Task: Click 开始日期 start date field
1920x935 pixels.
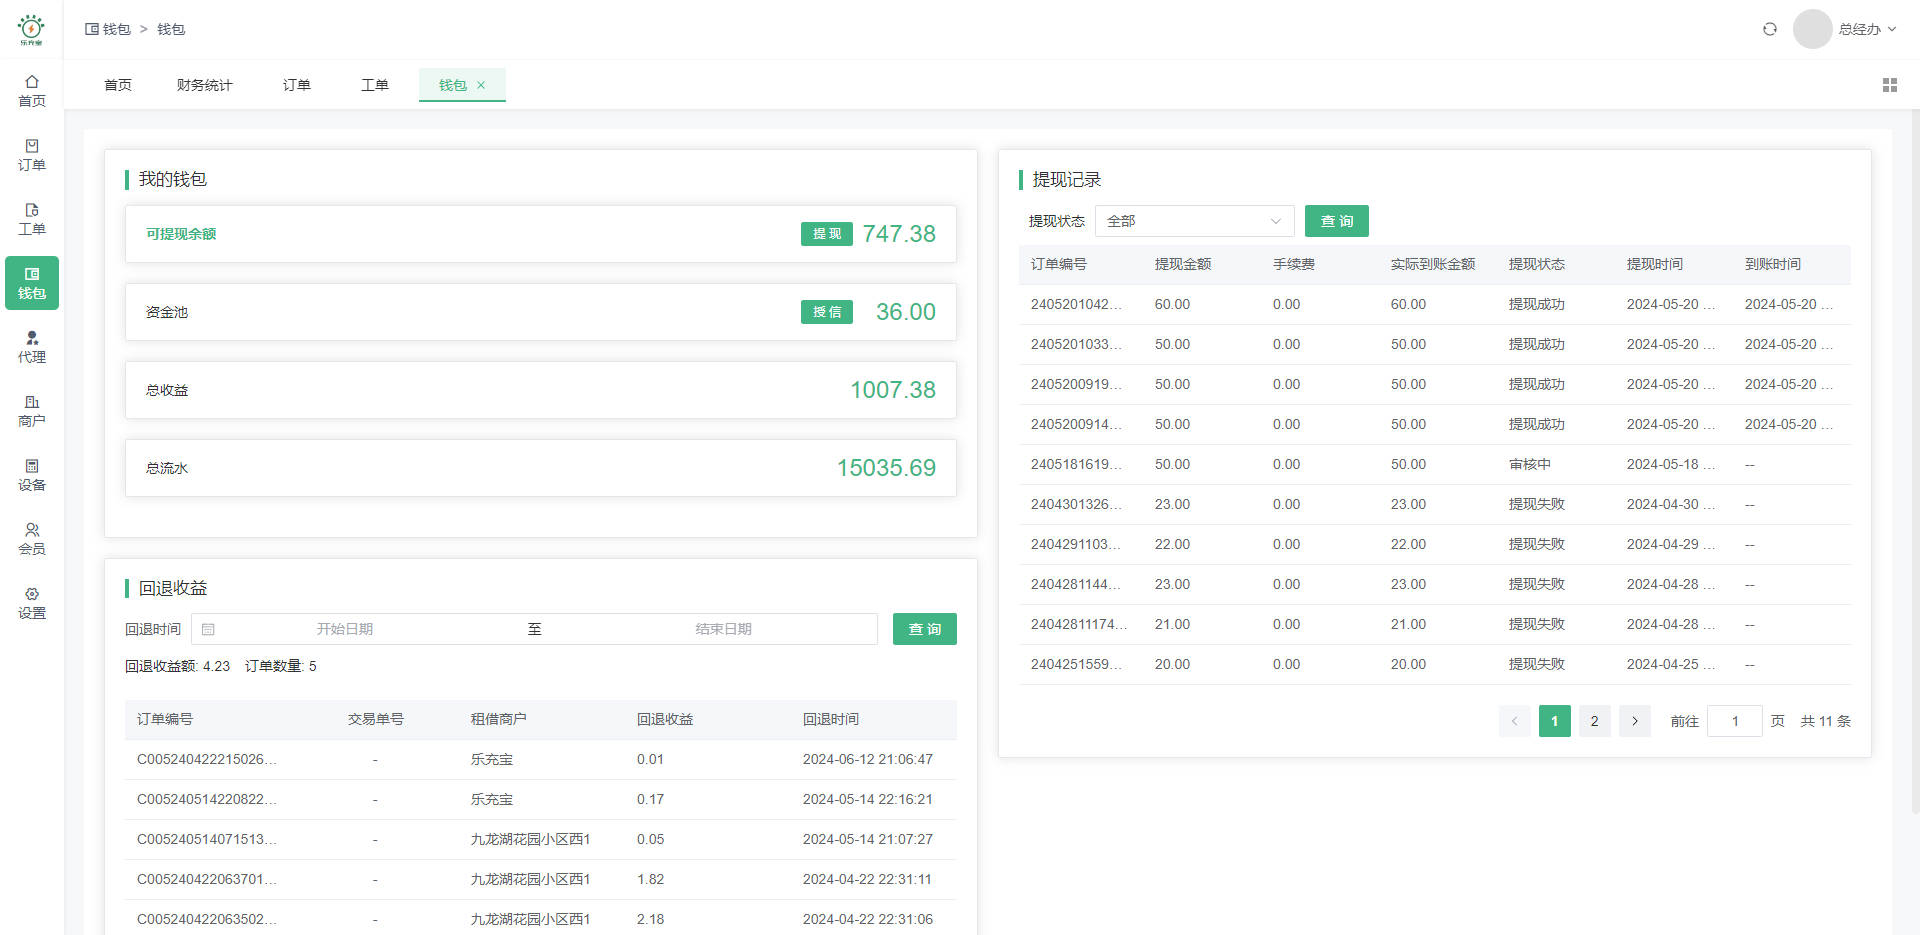Action: tap(345, 629)
